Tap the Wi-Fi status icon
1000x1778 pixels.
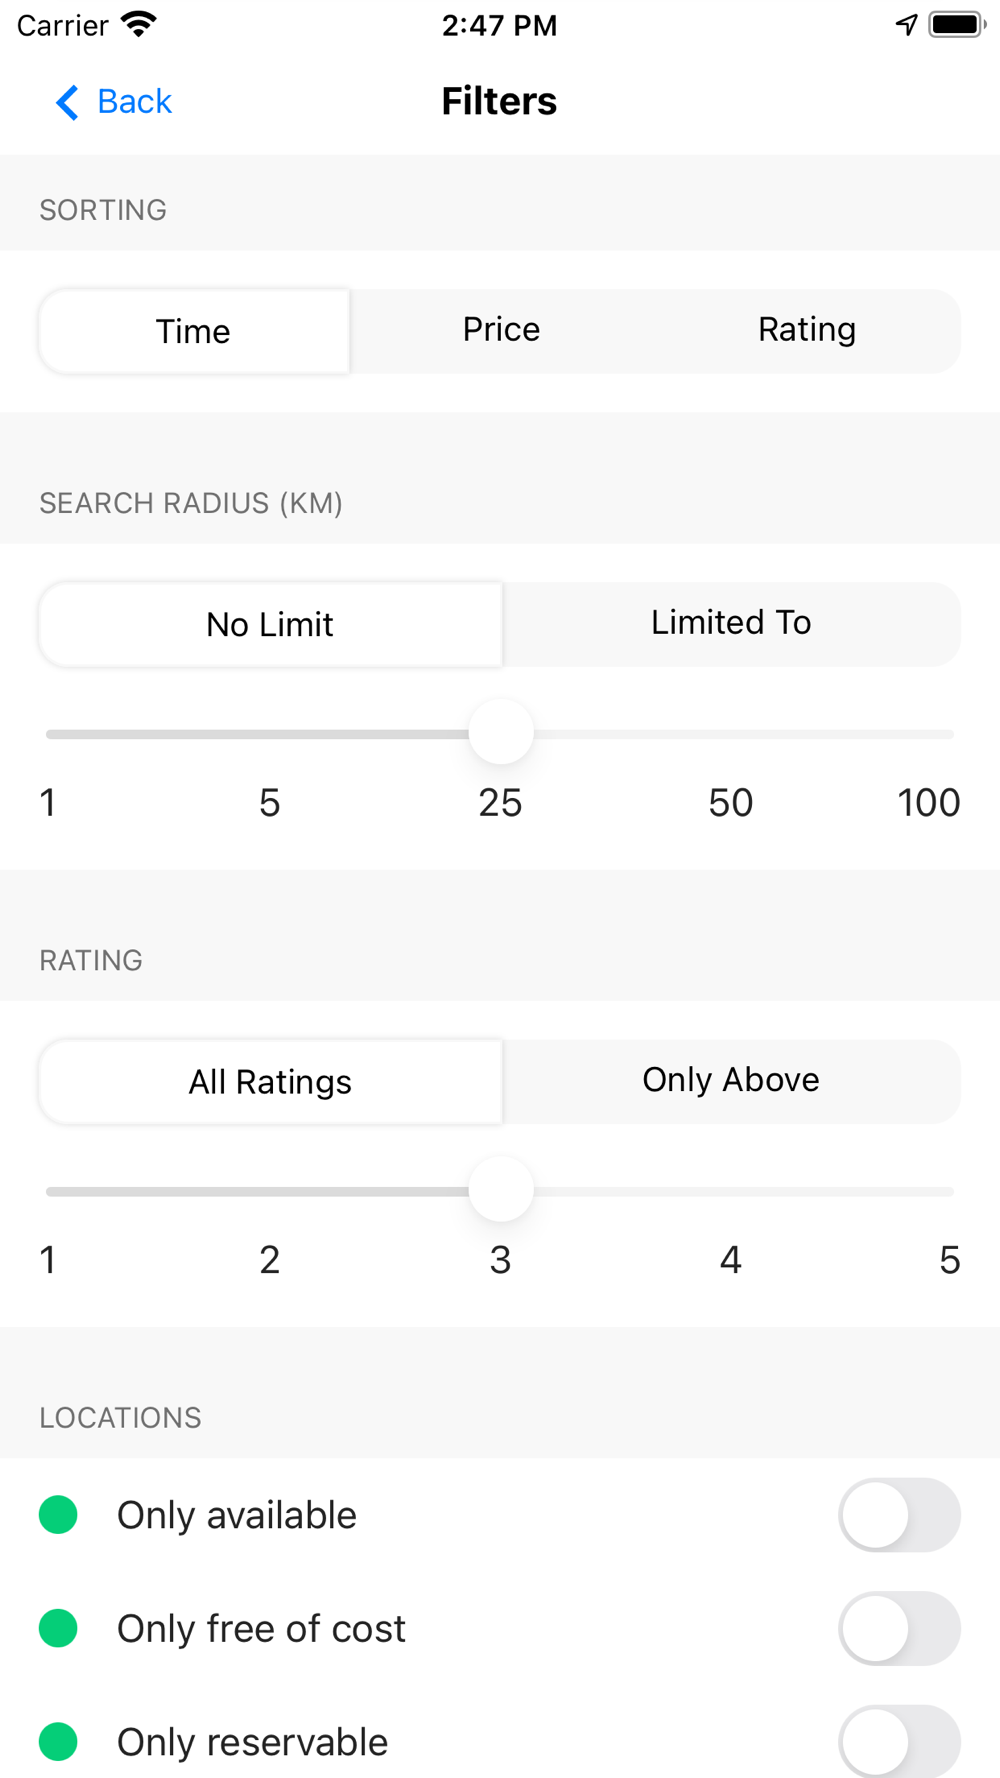(139, 24)
